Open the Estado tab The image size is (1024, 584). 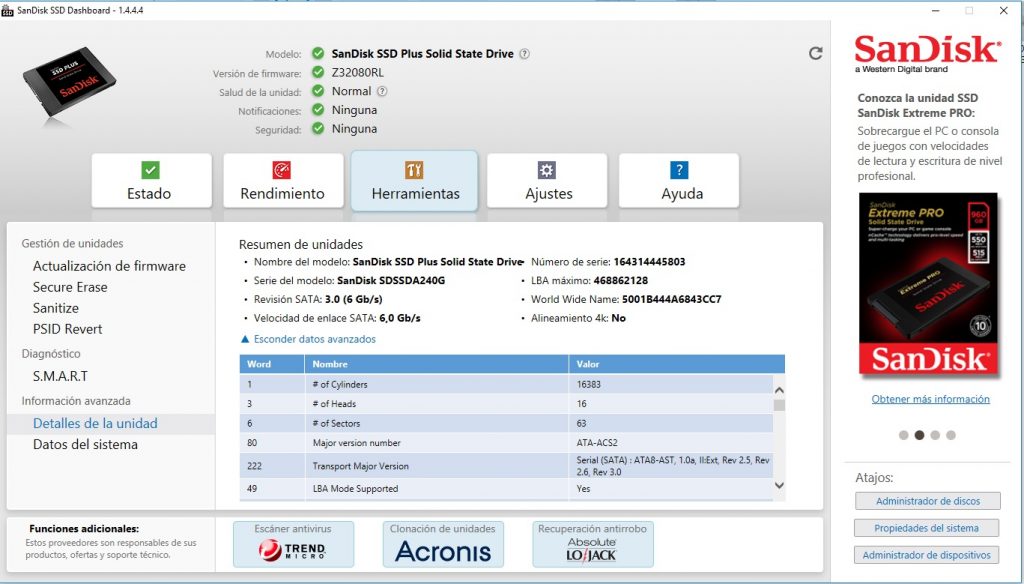tap(151, 181)
